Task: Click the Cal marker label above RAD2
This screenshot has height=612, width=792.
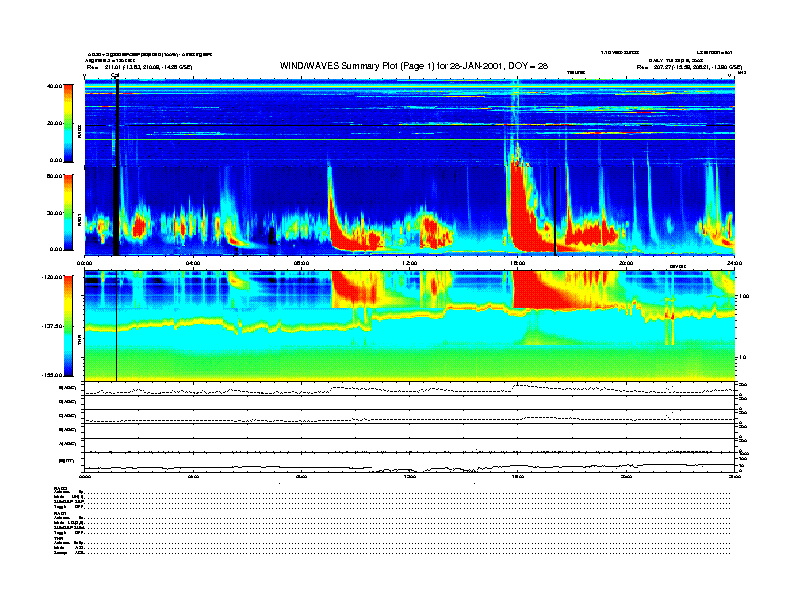Action: click(115, 75)
